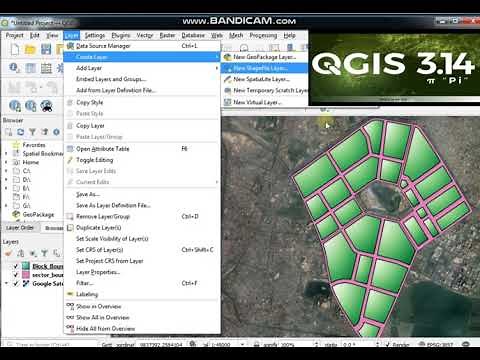The image size is (480, 360).
Task: Click filter legend icon in Layers panel
Action: click(x=44, y=253)
